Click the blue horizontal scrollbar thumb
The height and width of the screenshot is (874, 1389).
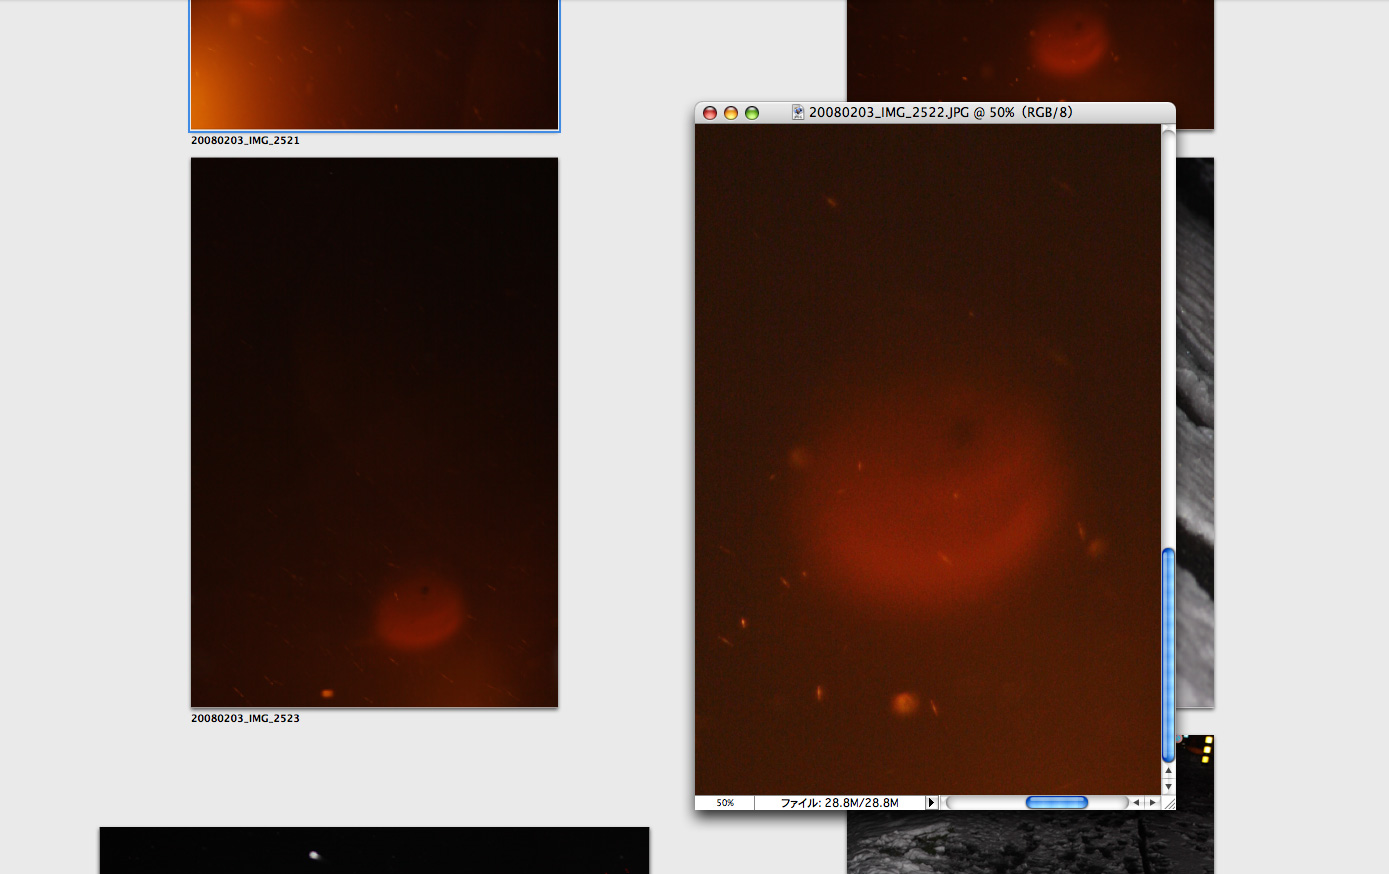1056,802
